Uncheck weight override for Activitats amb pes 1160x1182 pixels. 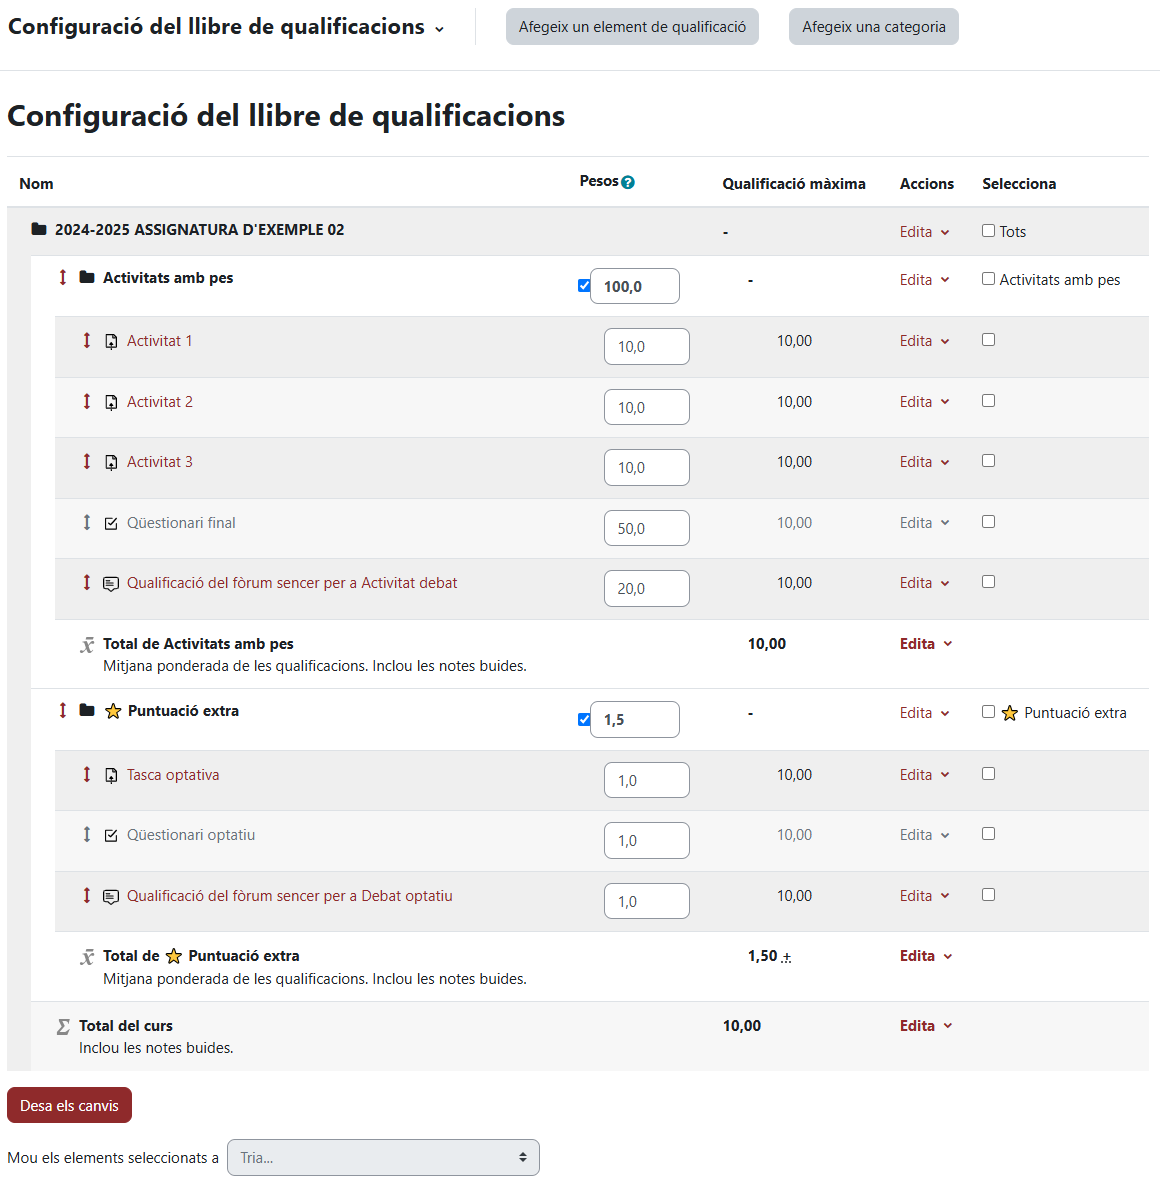coord(584,286)
